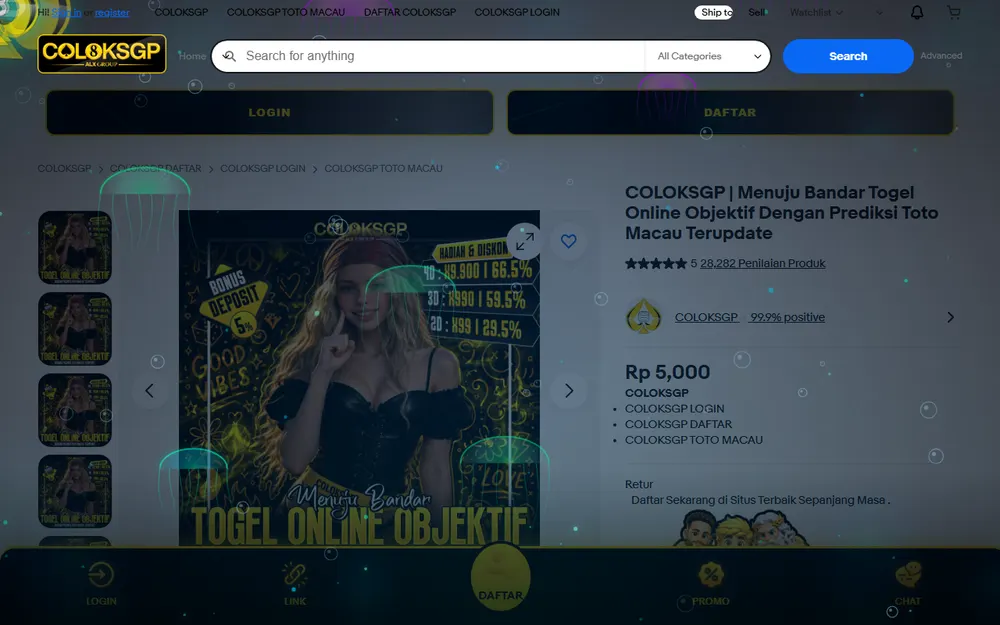Open COLOKSGP LOGIN top menu item
This screenshot has height=625, width=1000.
tap(517, 12)
